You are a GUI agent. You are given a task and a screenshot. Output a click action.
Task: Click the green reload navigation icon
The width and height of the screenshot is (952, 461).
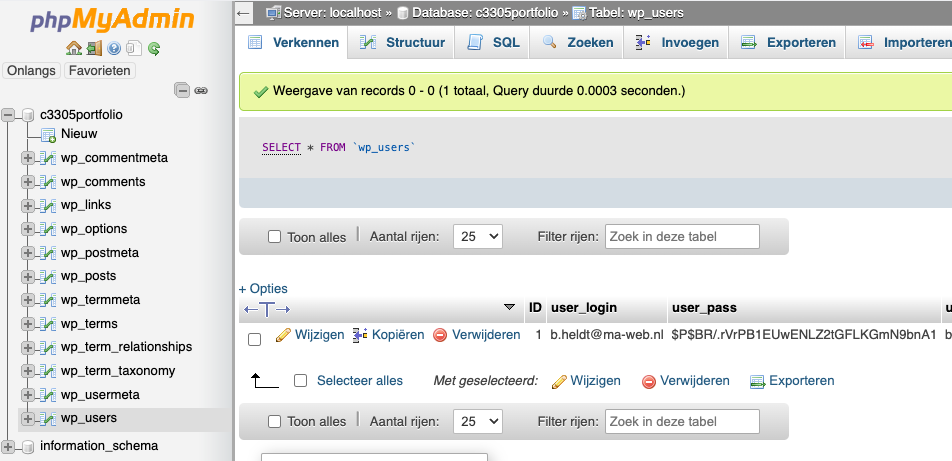point(154,48)
